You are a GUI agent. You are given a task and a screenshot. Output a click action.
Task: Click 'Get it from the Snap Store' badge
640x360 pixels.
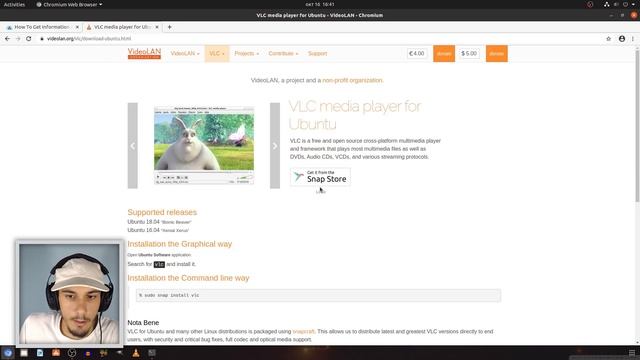coord(320,177)
